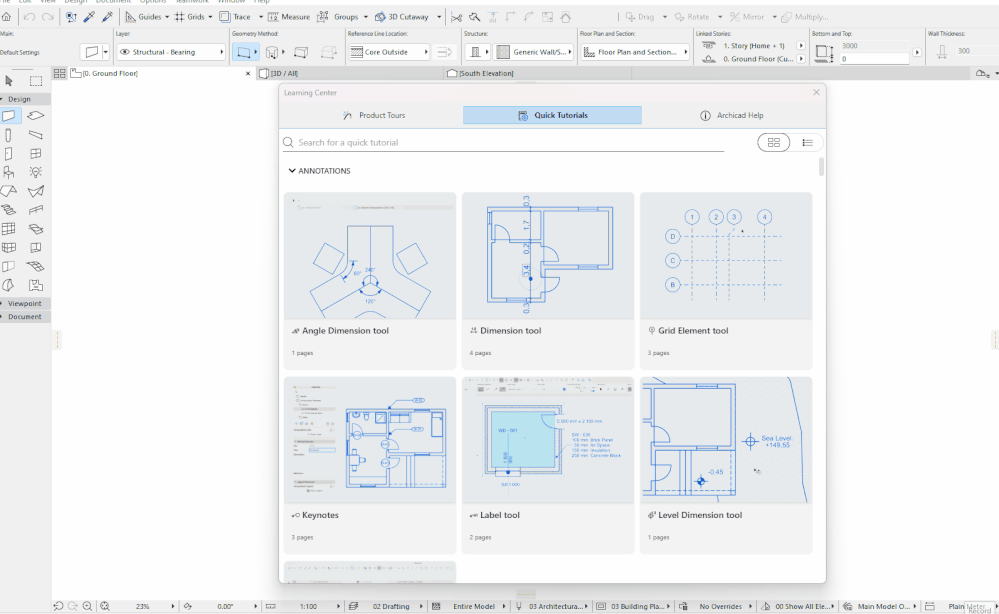Toggle Grids snap in the toolbar
This screenshot has height=614, width=999.
[x=189, y=17]
